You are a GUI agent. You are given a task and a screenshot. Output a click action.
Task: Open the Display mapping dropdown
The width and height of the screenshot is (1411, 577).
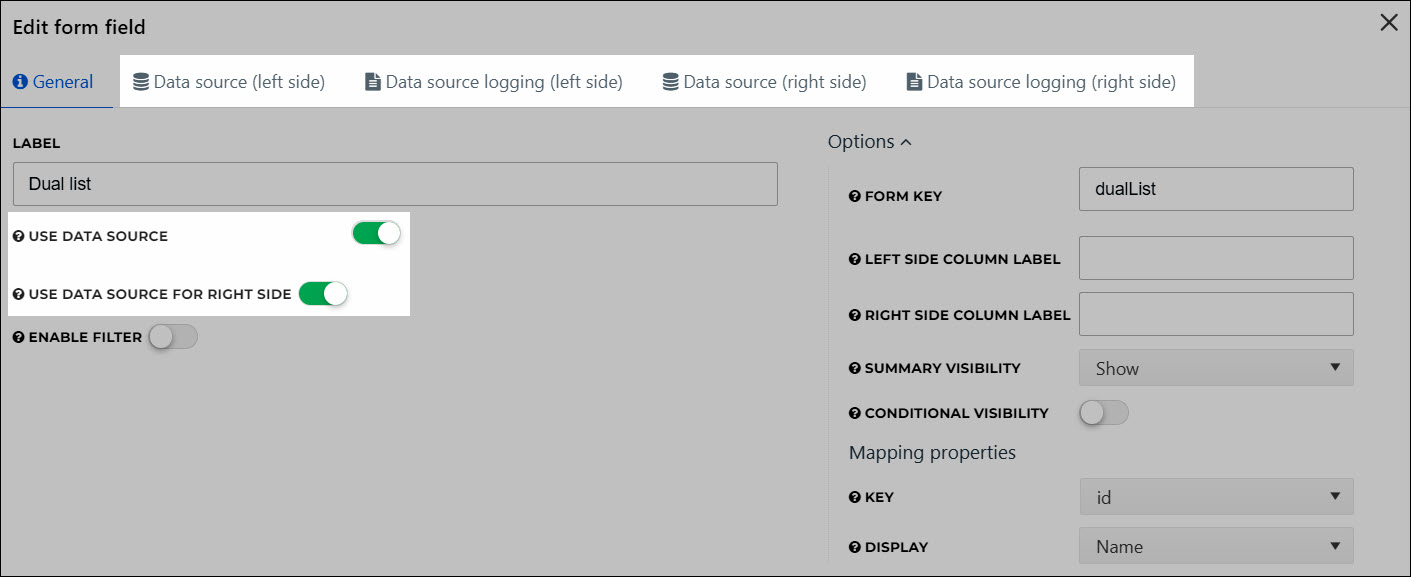(x=1215, y=547)
